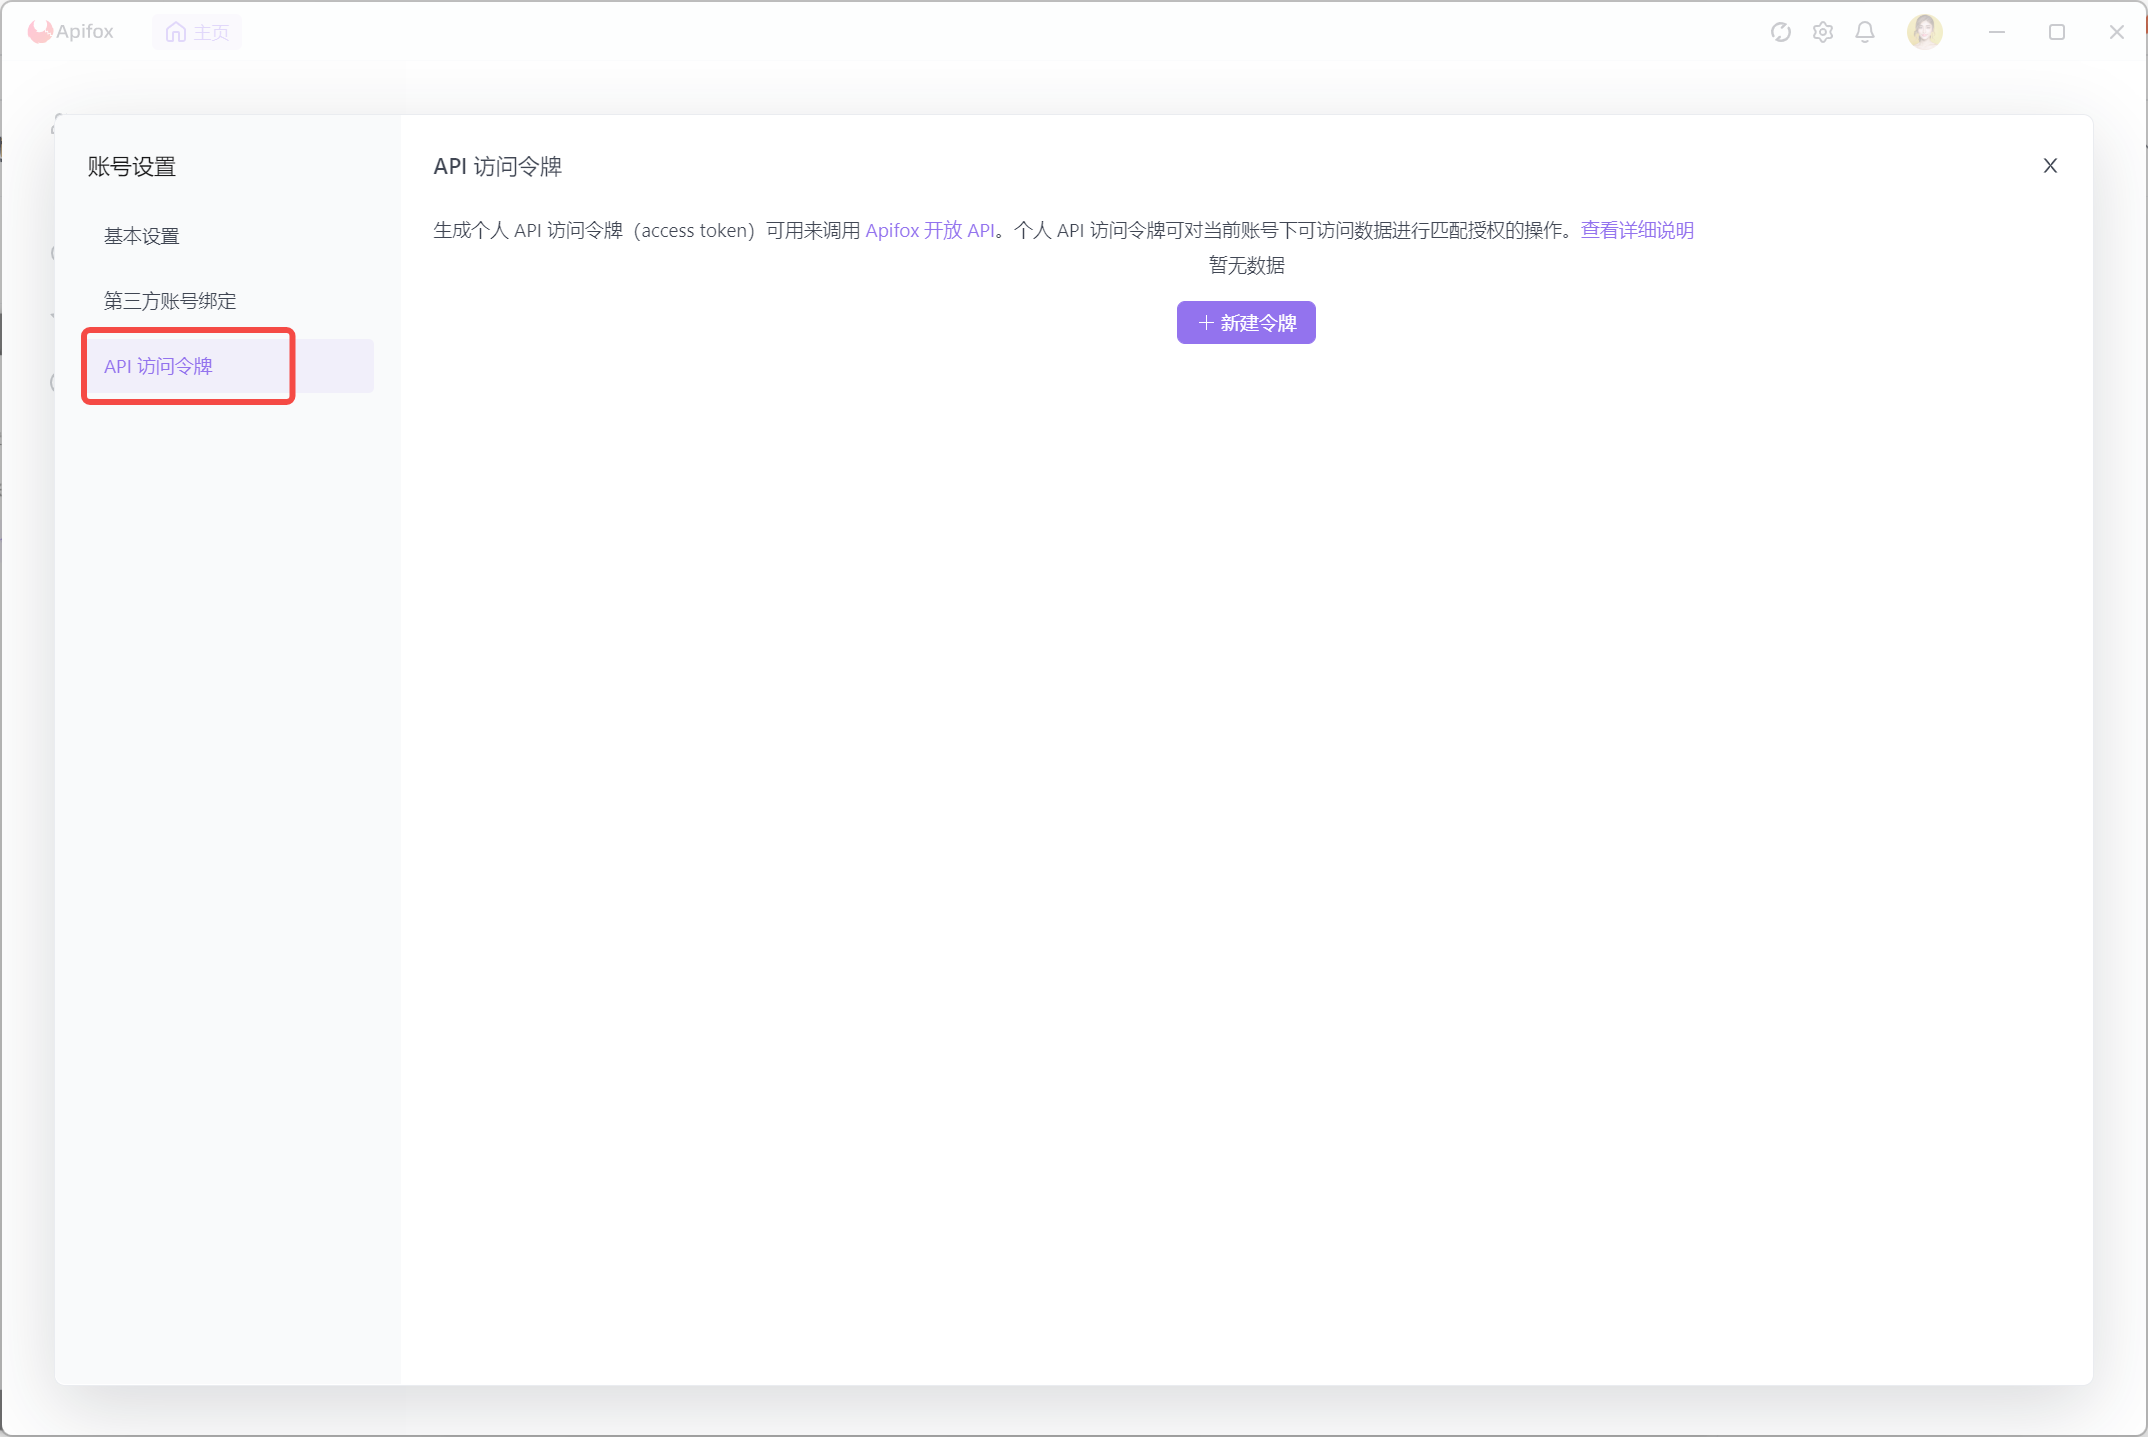Image resolution: width=2148 pixels, height=1437 pixels.
Task: Open settings via the gear icon
Action: [x=1822, y=32]
